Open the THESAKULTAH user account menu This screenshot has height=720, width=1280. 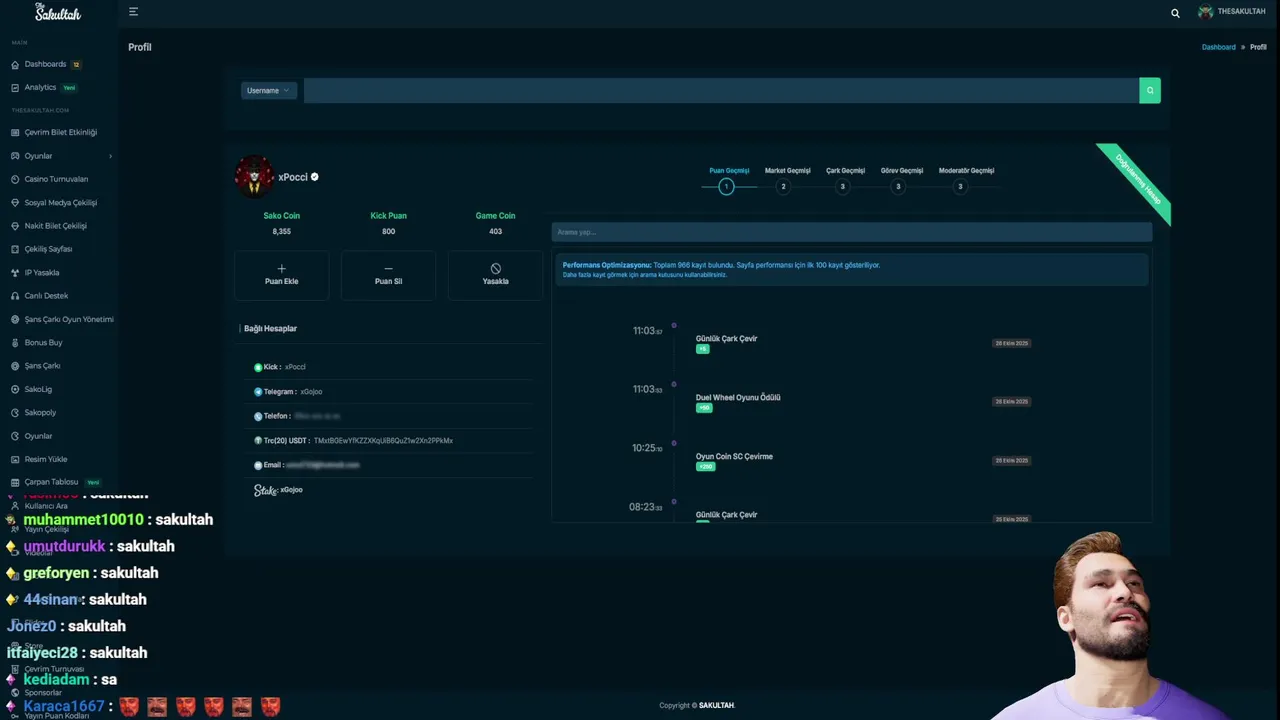(1232, 12)
